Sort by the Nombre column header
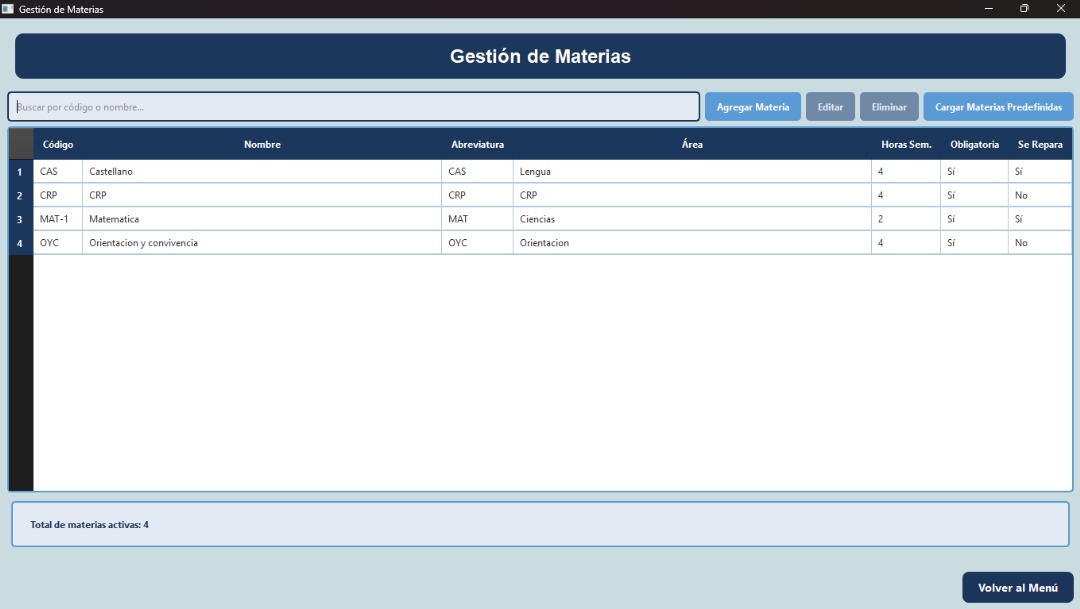This screenshot has height=609, width=1080. point(262,145)
